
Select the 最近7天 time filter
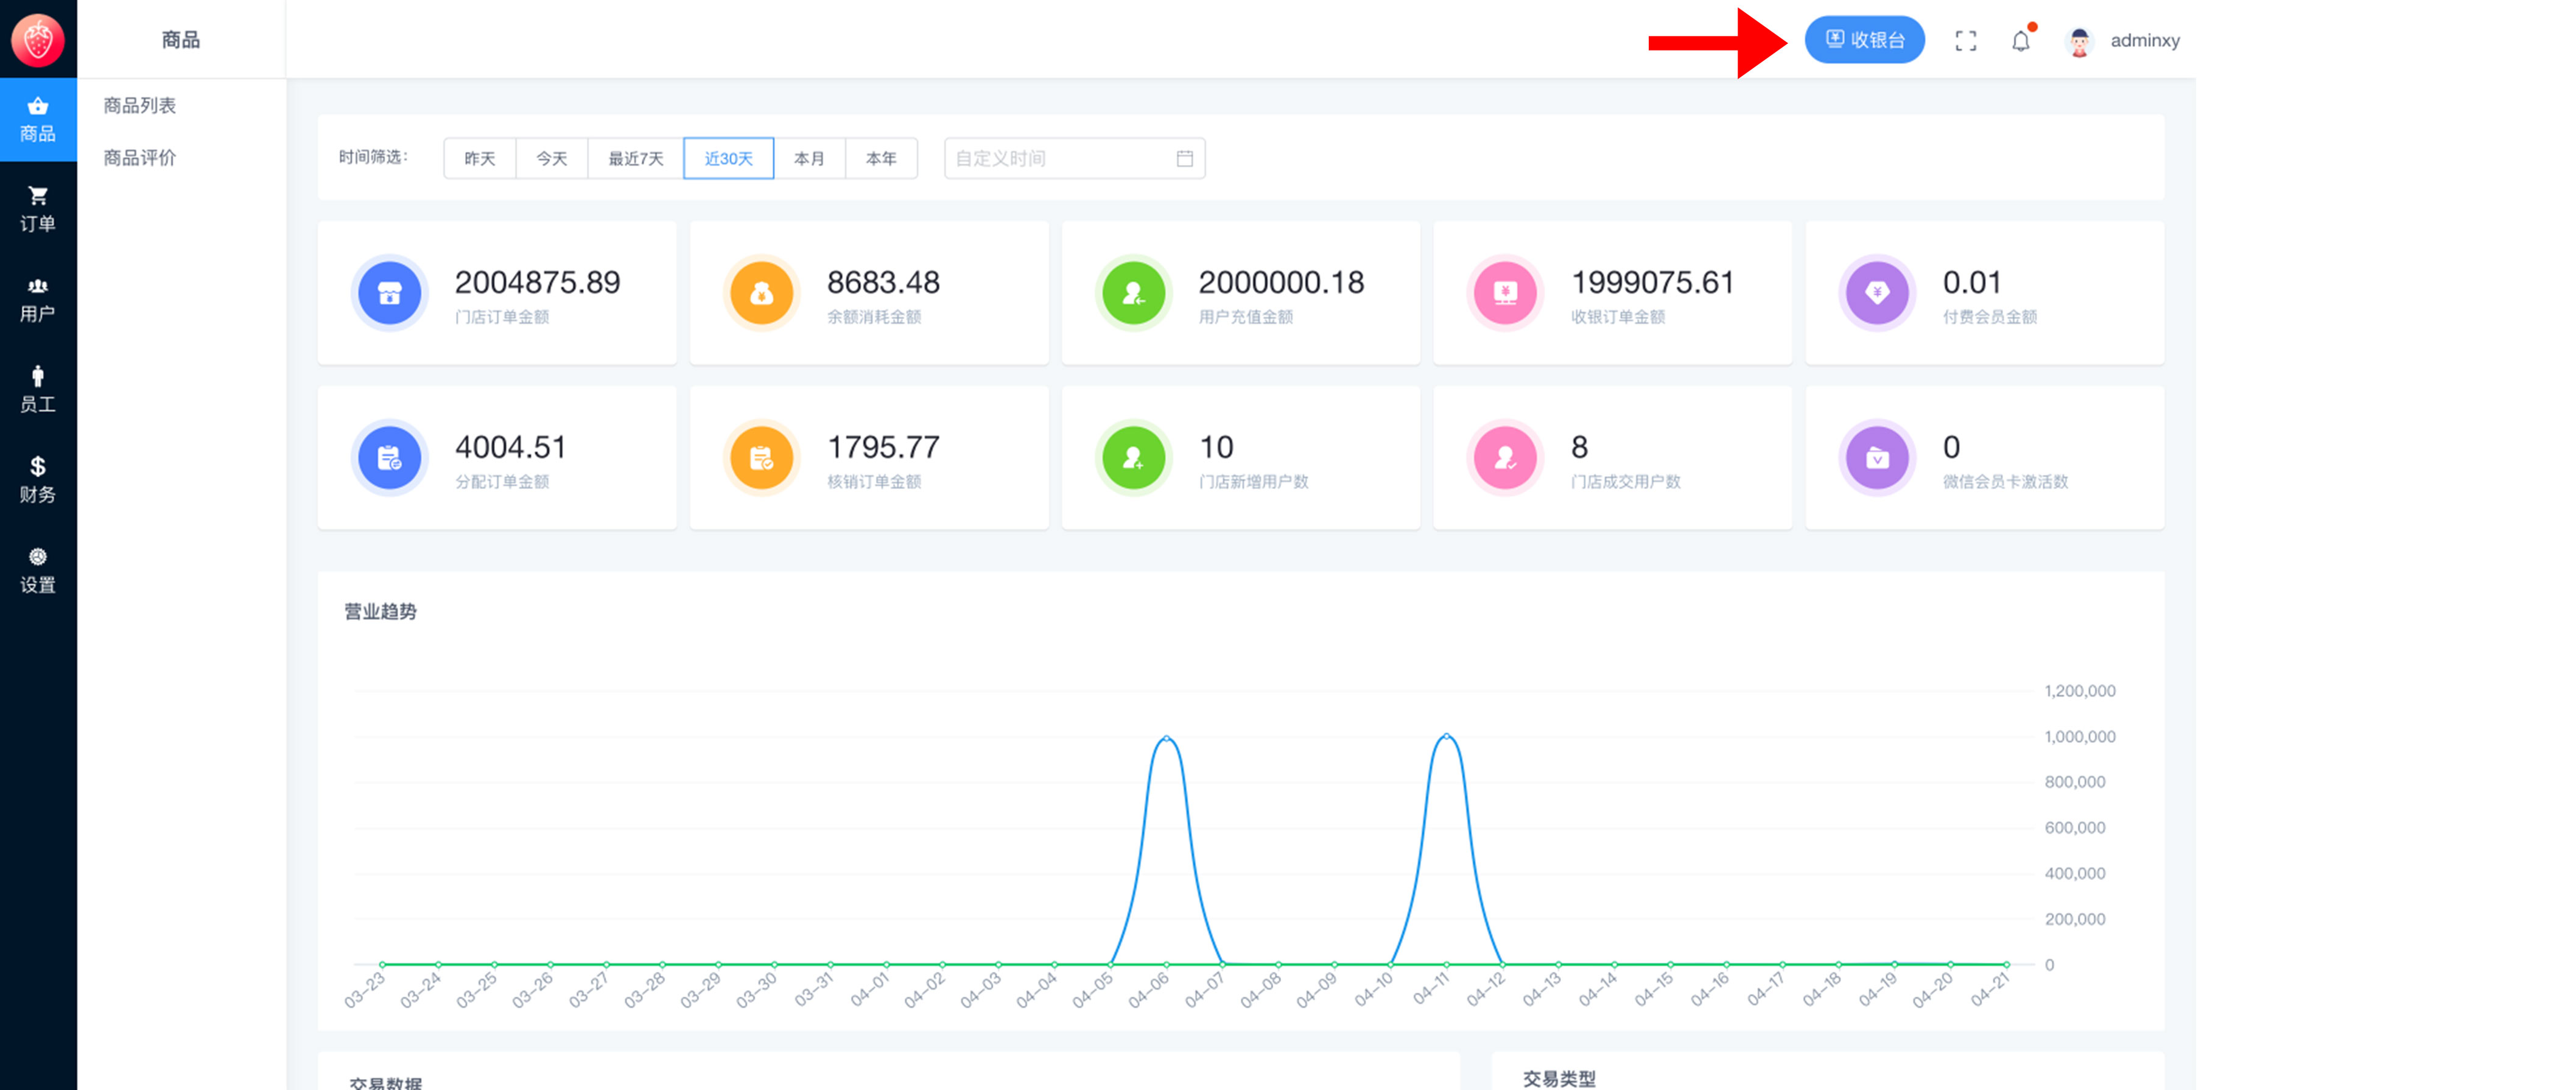pos(635,158)
